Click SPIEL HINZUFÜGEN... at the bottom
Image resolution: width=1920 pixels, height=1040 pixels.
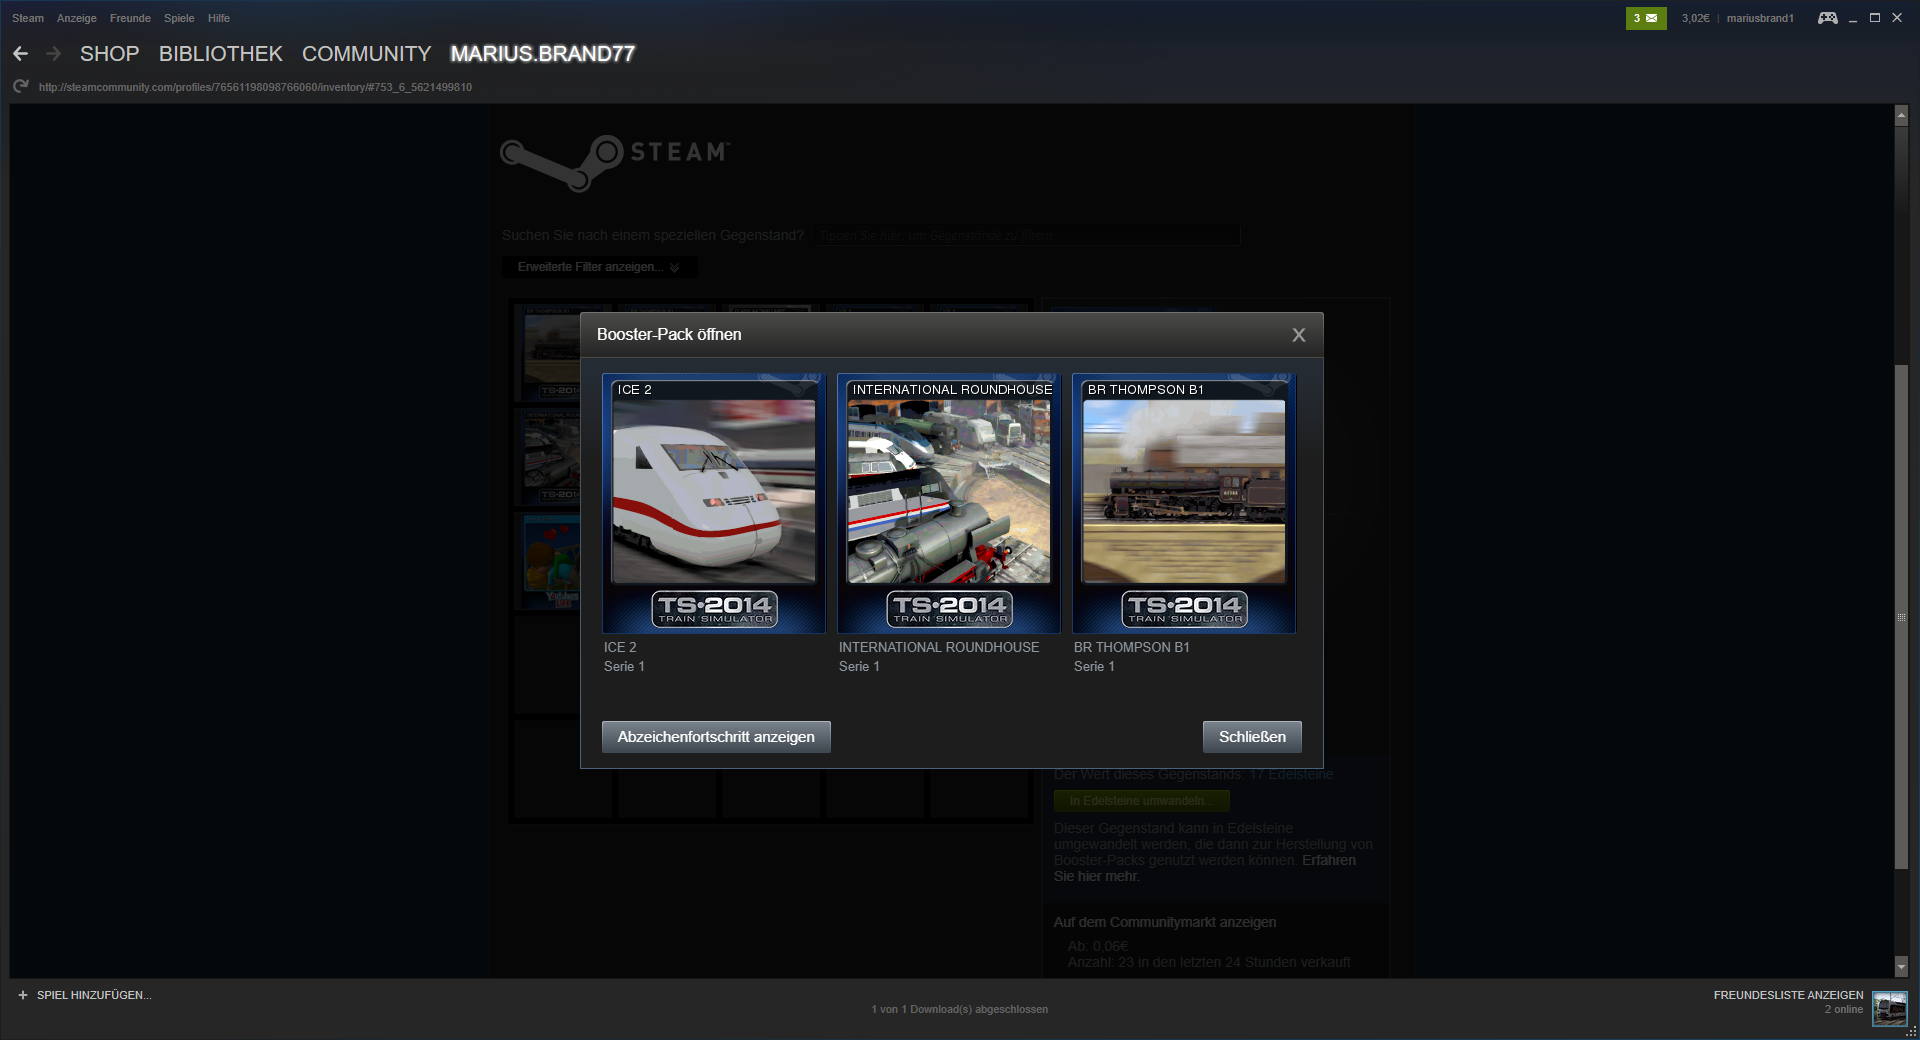pyautogui.click(x=94, y=995)
